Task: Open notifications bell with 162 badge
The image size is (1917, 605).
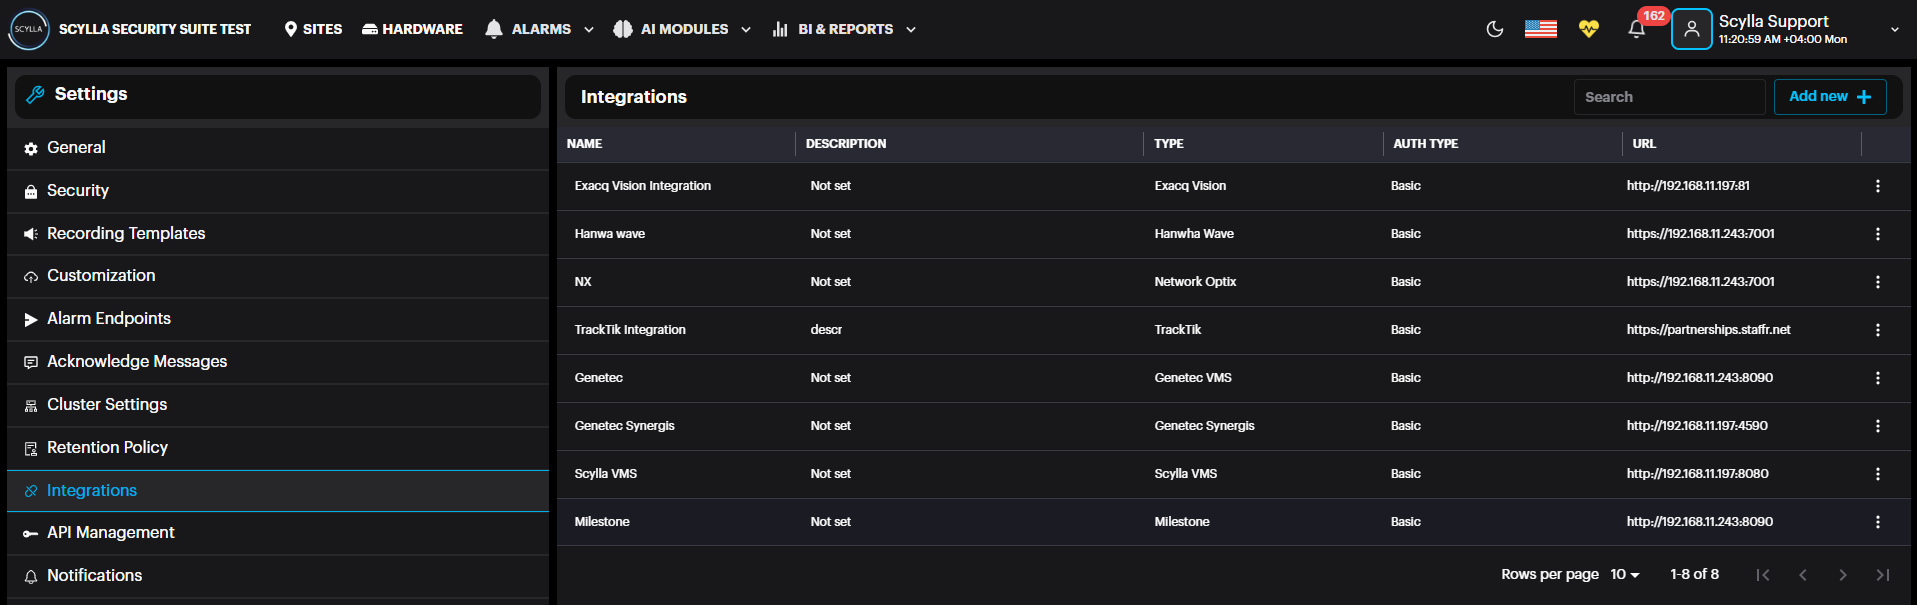Action: 1636,29
